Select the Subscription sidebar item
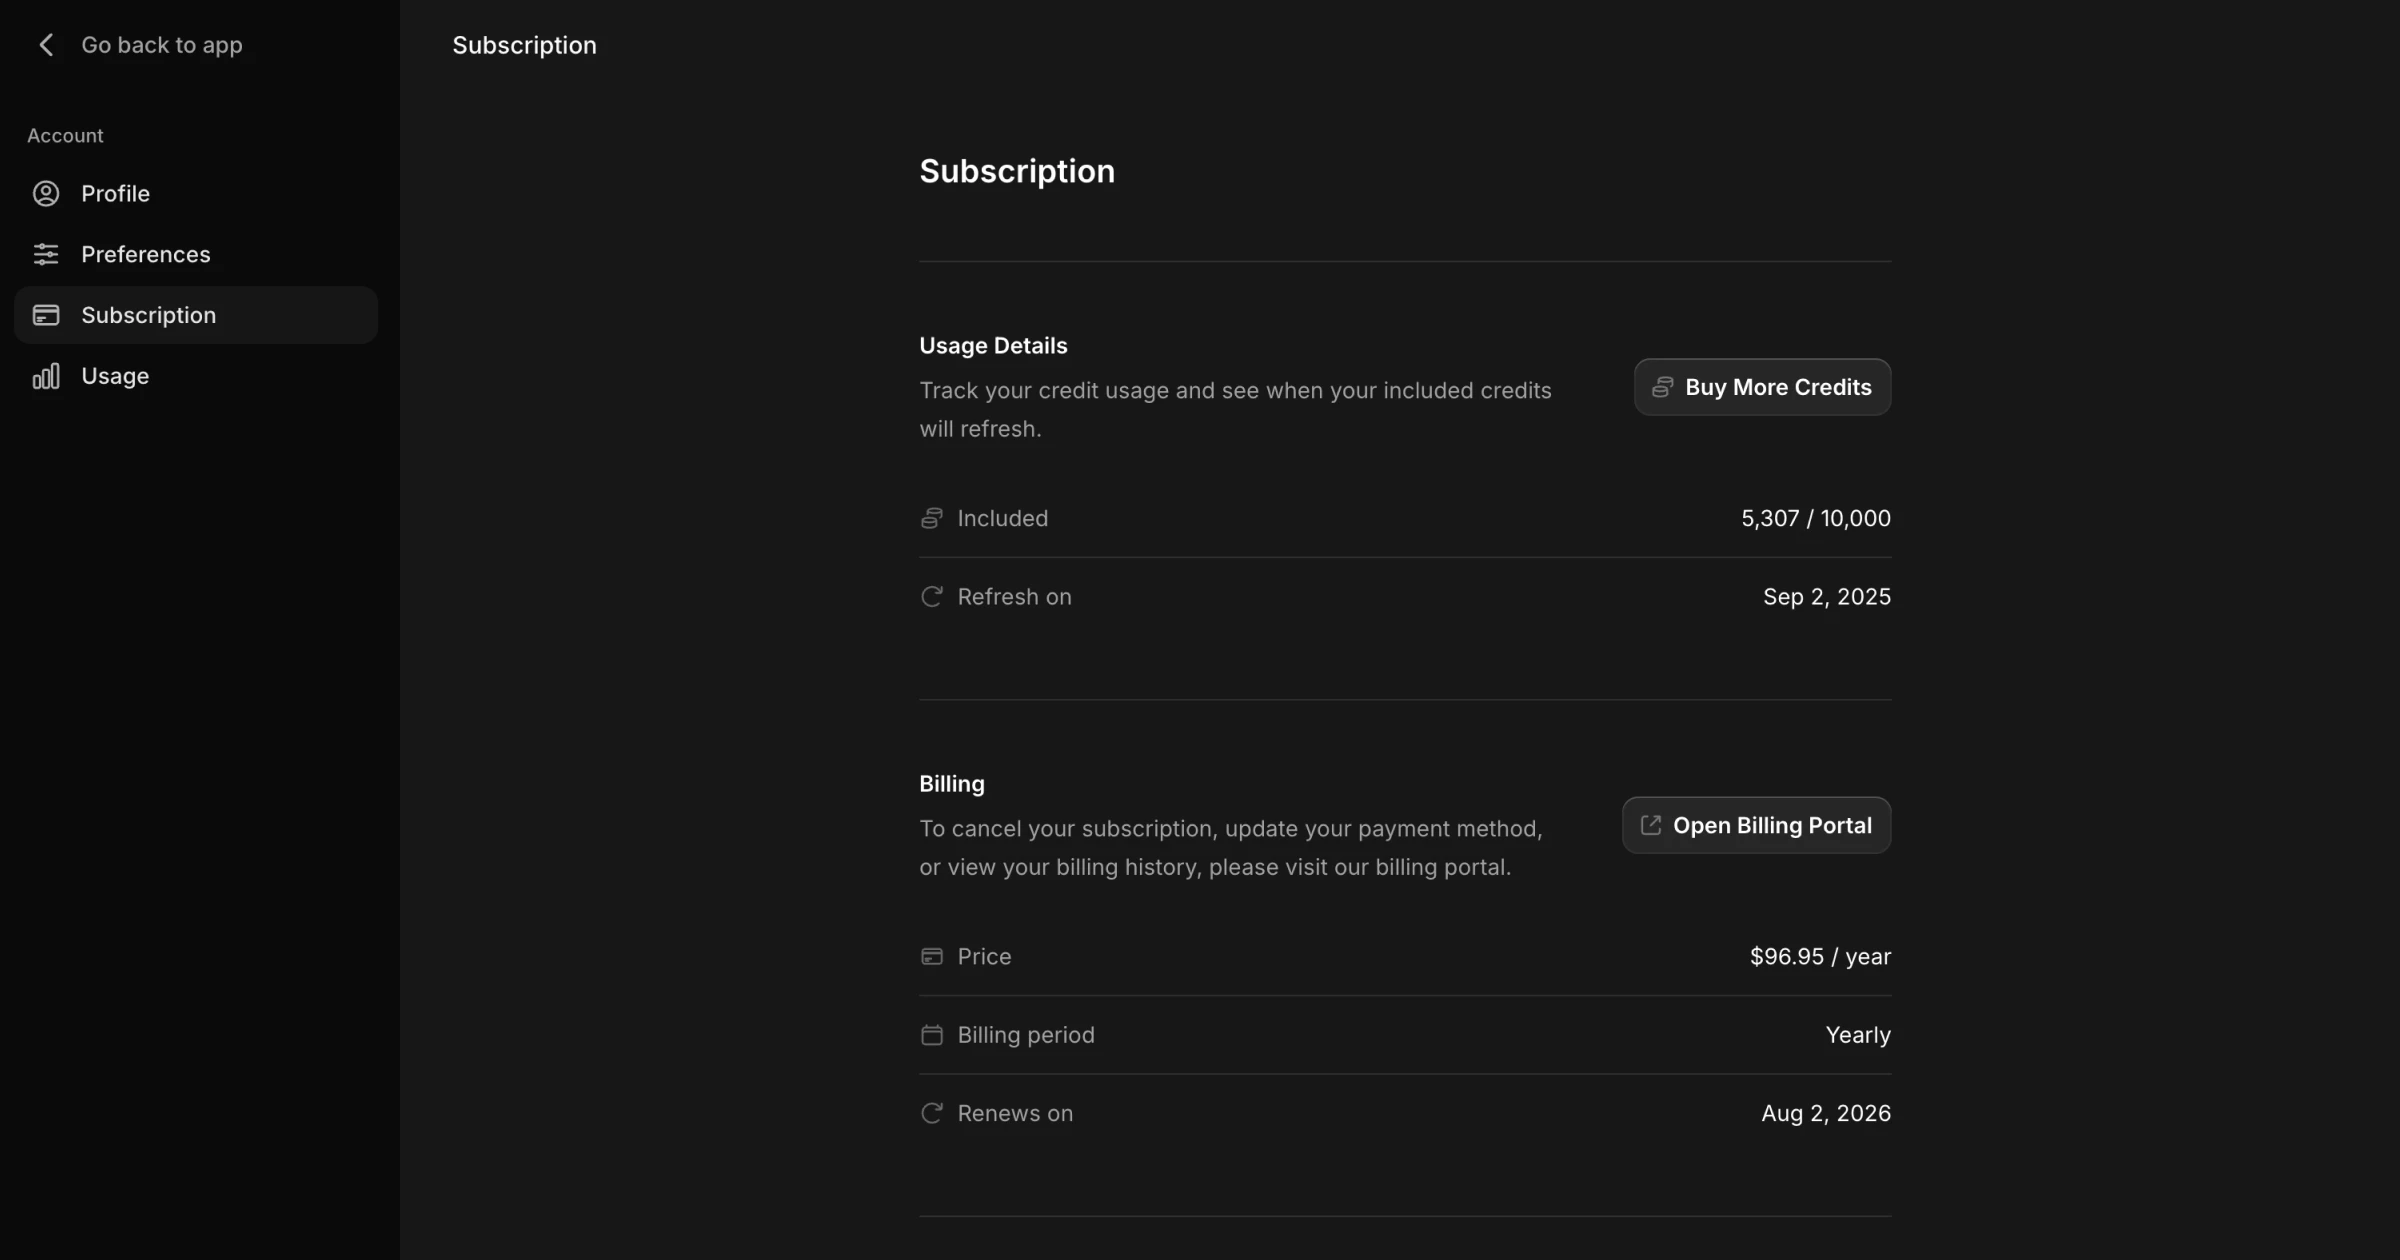The image size is (2400, 1260). click(148, 315)
